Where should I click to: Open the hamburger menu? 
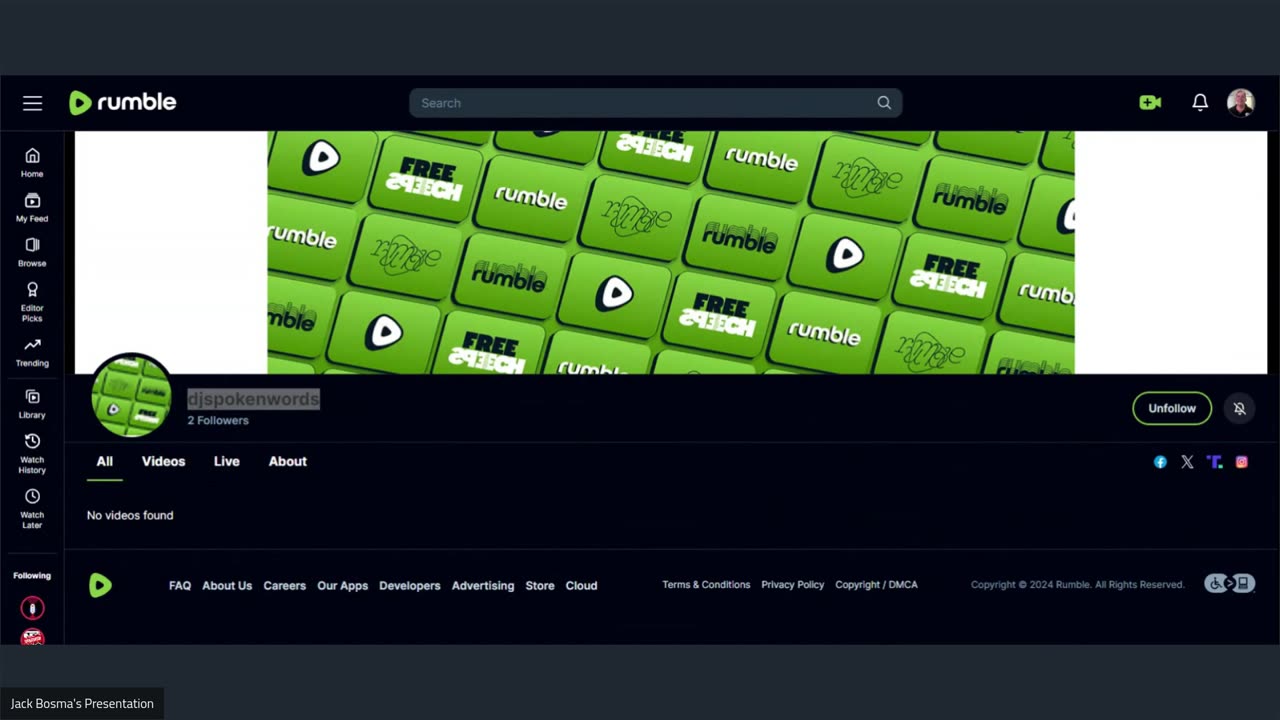(33, 103)
